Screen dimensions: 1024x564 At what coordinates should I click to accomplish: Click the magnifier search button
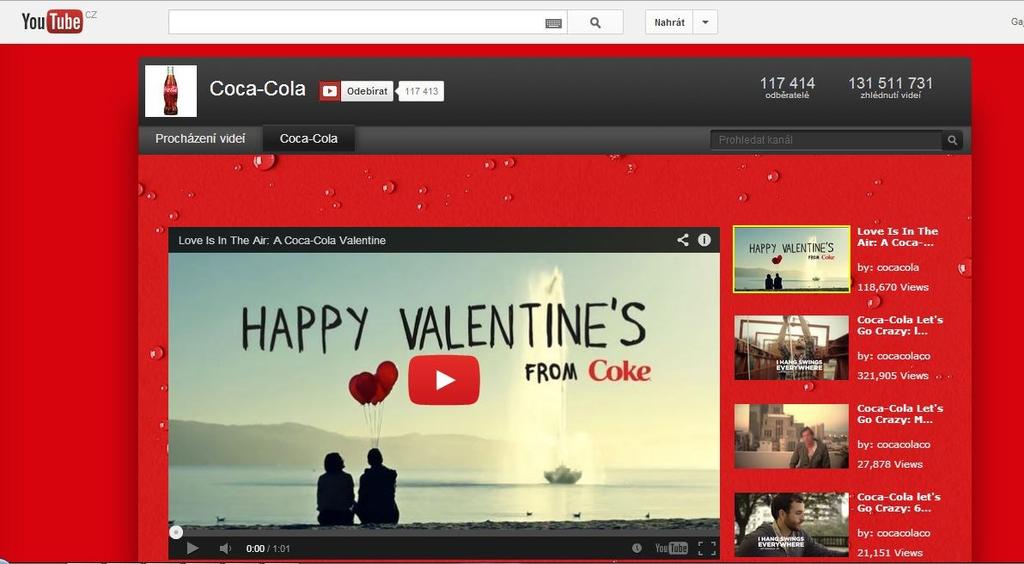(x=595, y=22)
